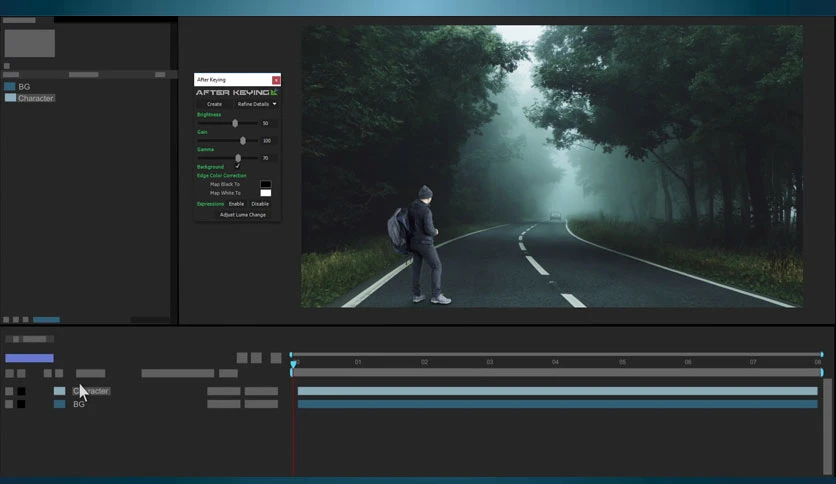Click Enable next to Expressions
The image size is (836, 484).
click(236, 204)
